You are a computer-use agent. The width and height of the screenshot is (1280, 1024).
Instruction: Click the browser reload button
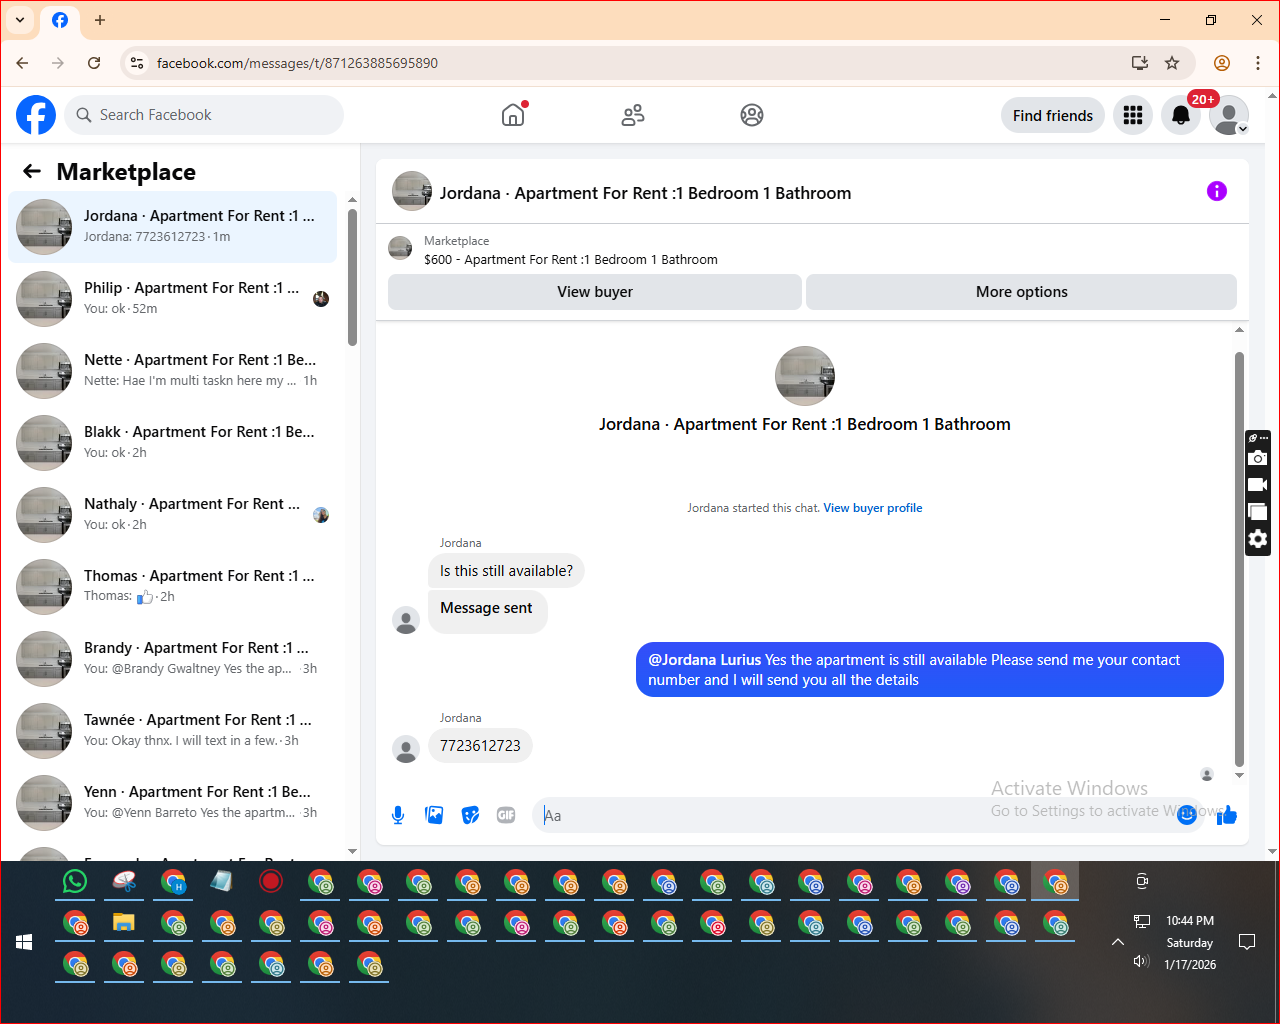(x=94, y=63)
